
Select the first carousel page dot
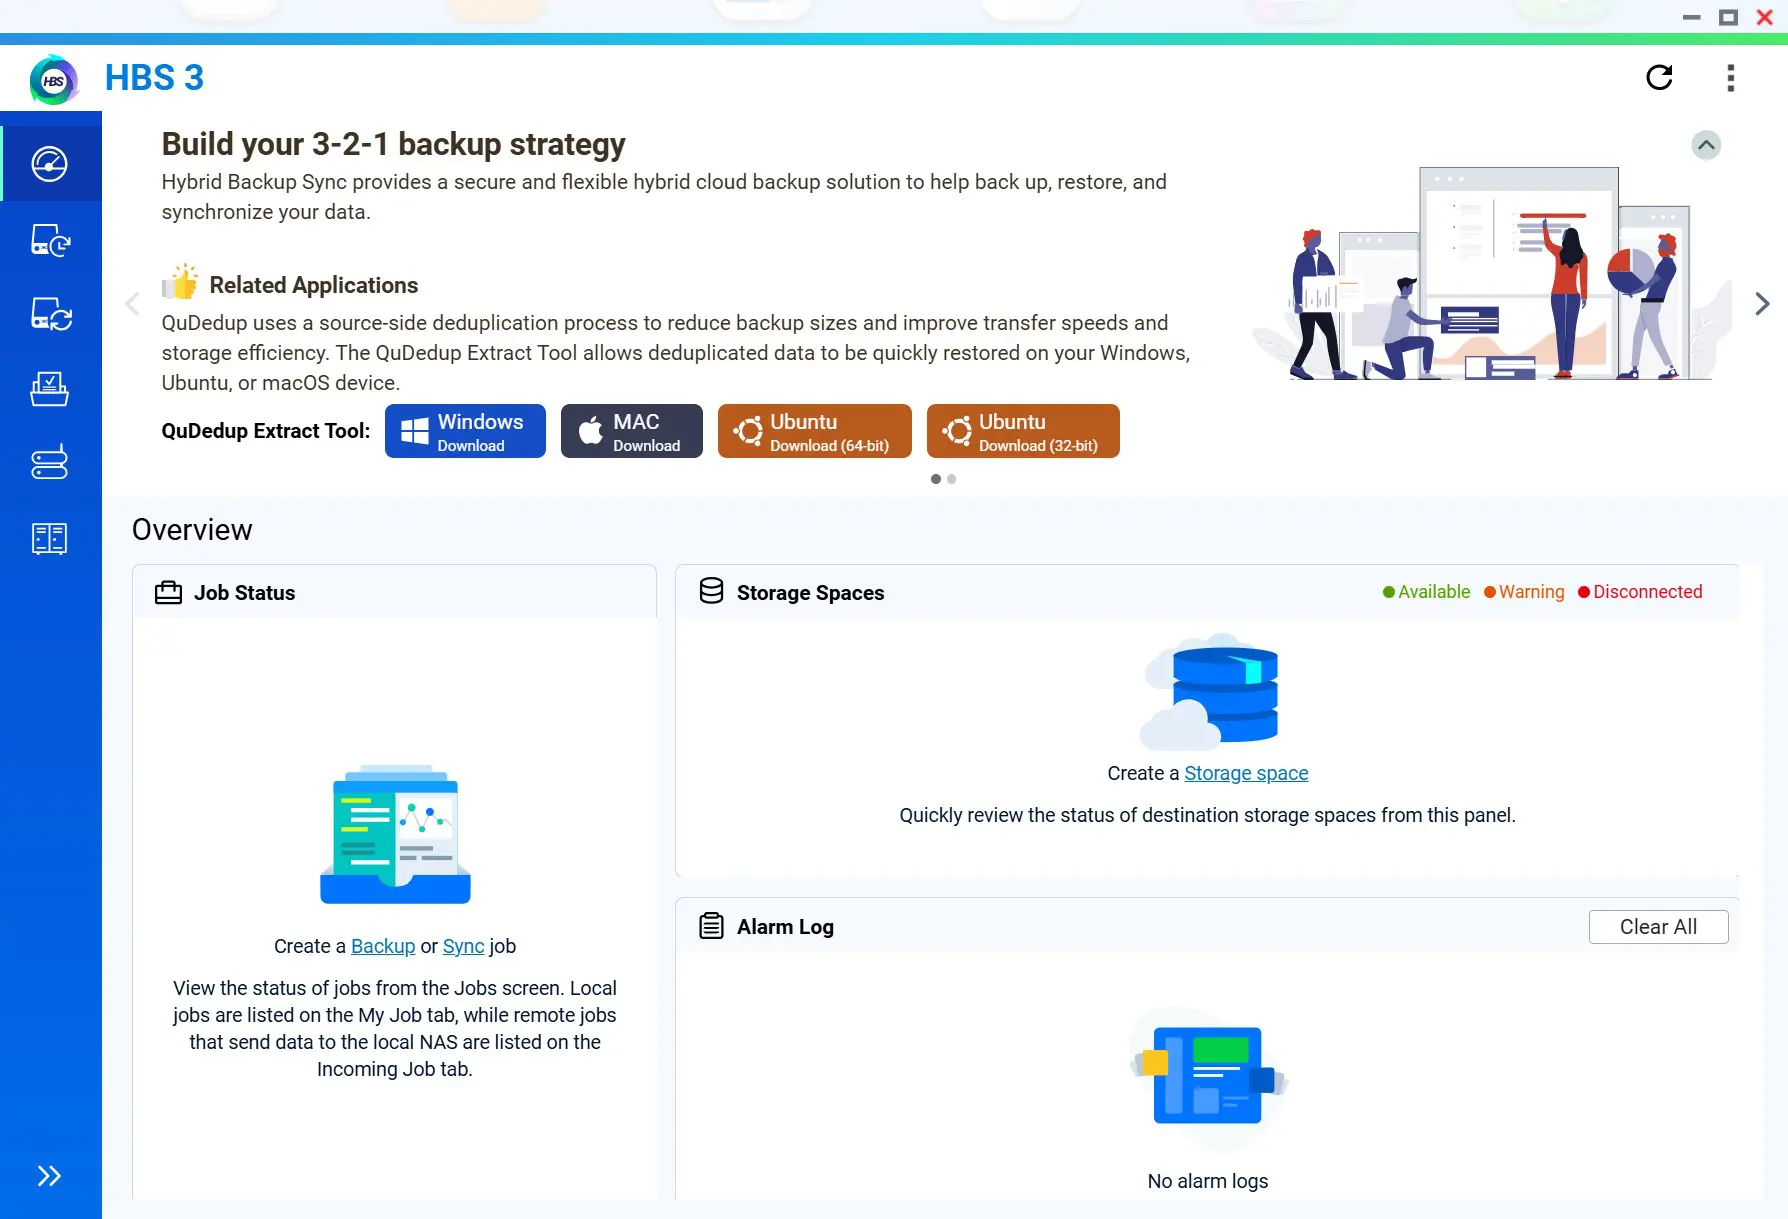936,479
